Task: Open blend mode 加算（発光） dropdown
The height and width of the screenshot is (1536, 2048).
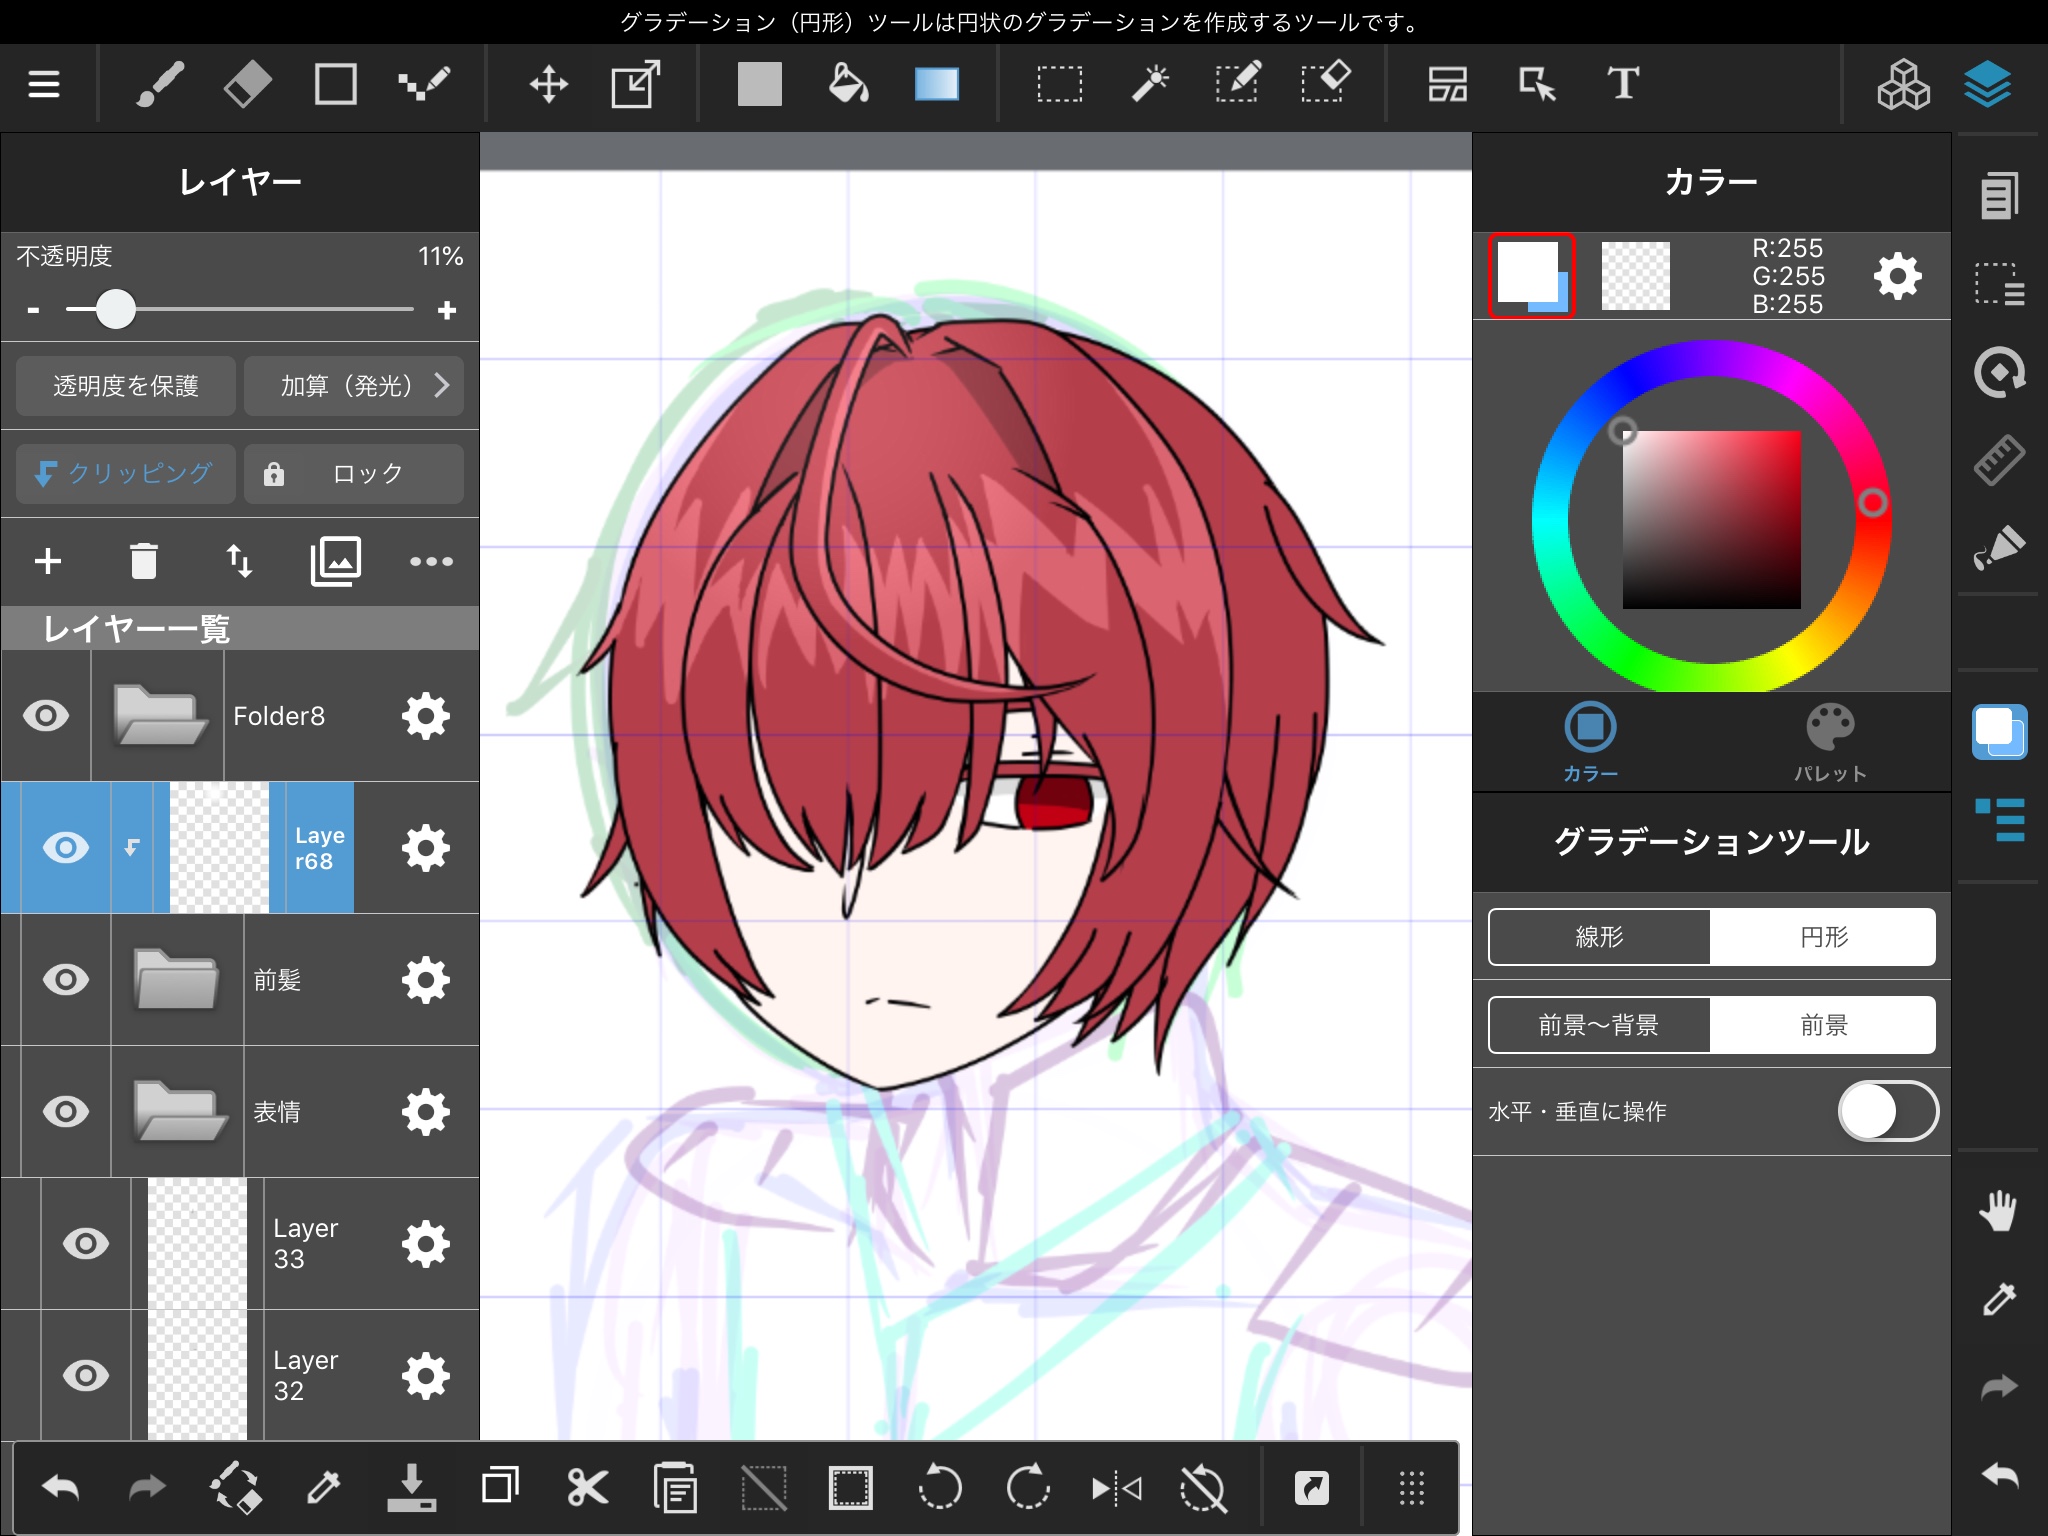Action: click(354, 386)
